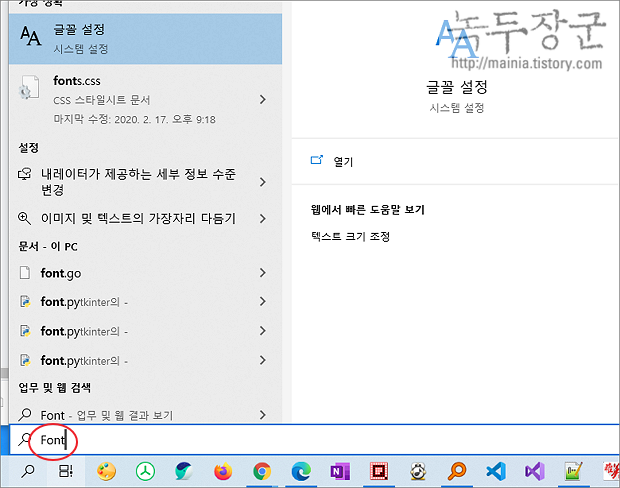Click the 설정 section header
620x488 pixels.
[28, 148]
